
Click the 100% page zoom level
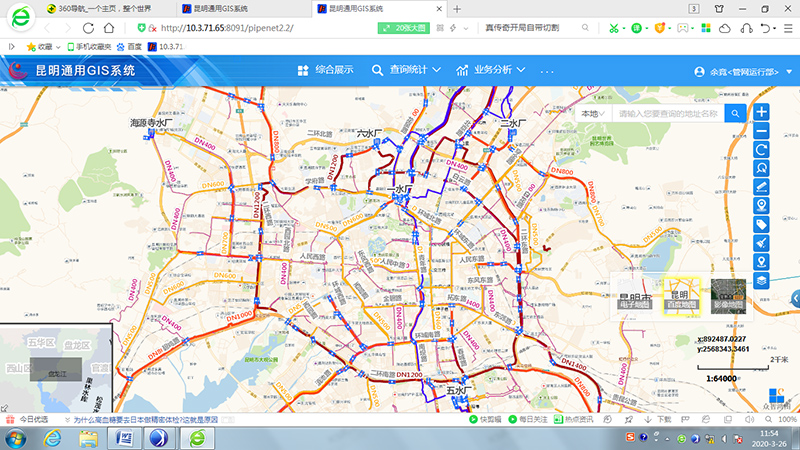coord(787,419)
